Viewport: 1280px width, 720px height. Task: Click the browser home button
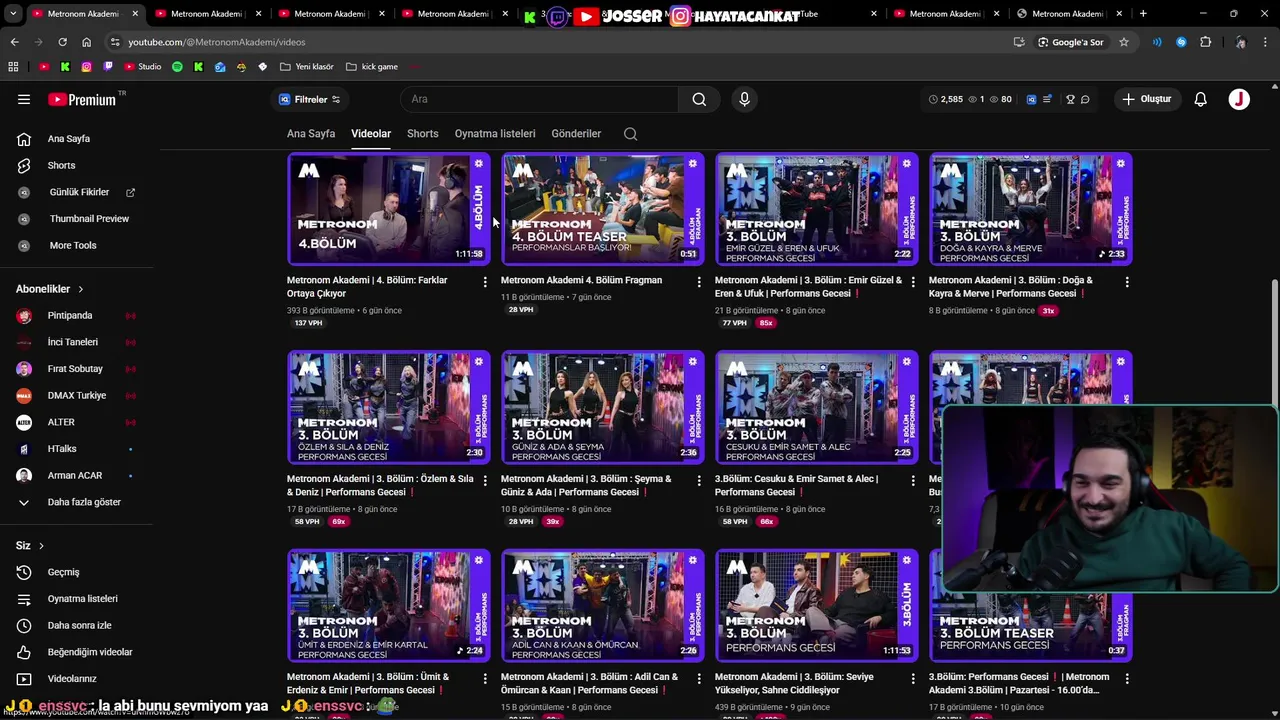point(86,42)
